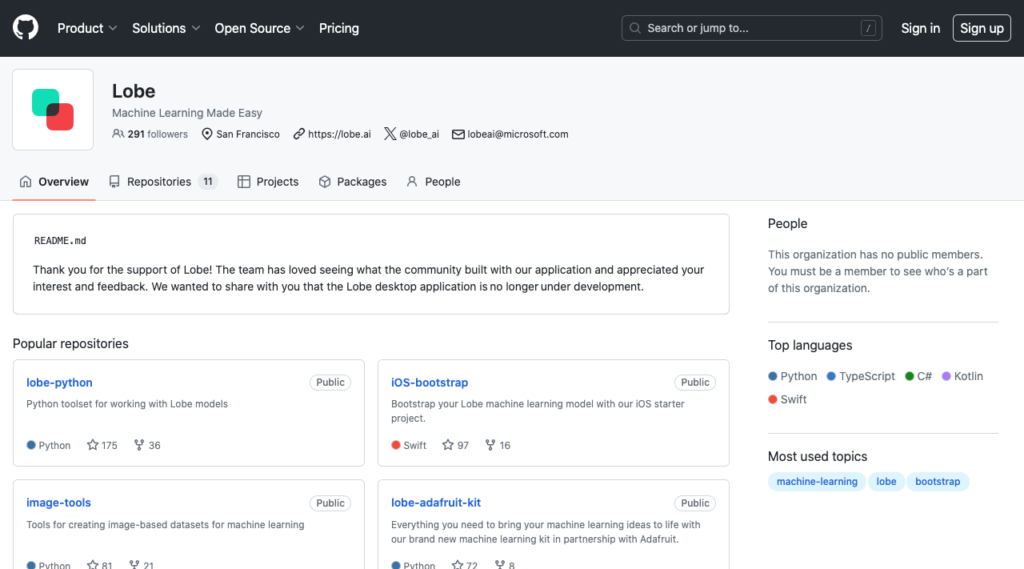
Task: Open the 175 stargazers of lobe-python
Action: (x=102, y=445)
